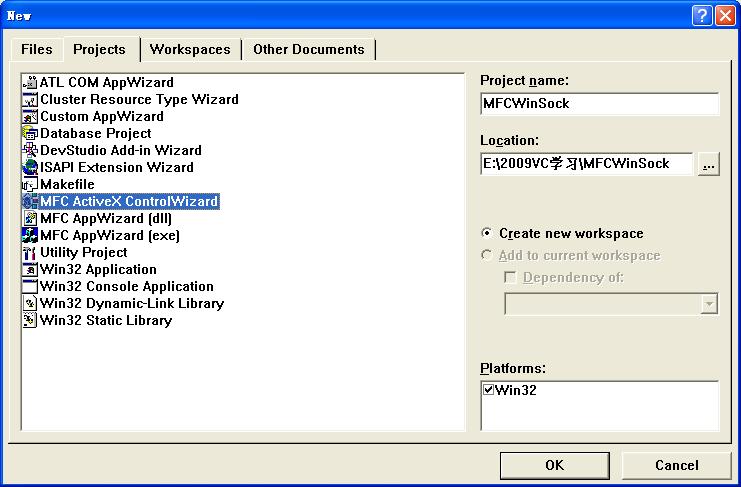The image size is (741, 487).
Task: Click the Location path field
Action: point(587,163)
